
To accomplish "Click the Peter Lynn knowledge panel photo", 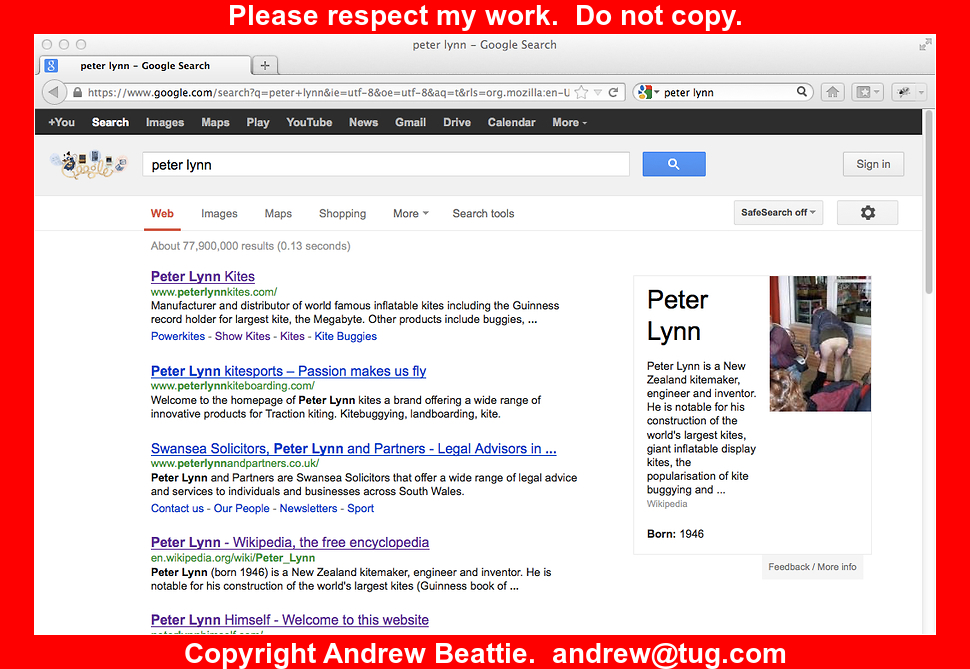I will (820, 343).
